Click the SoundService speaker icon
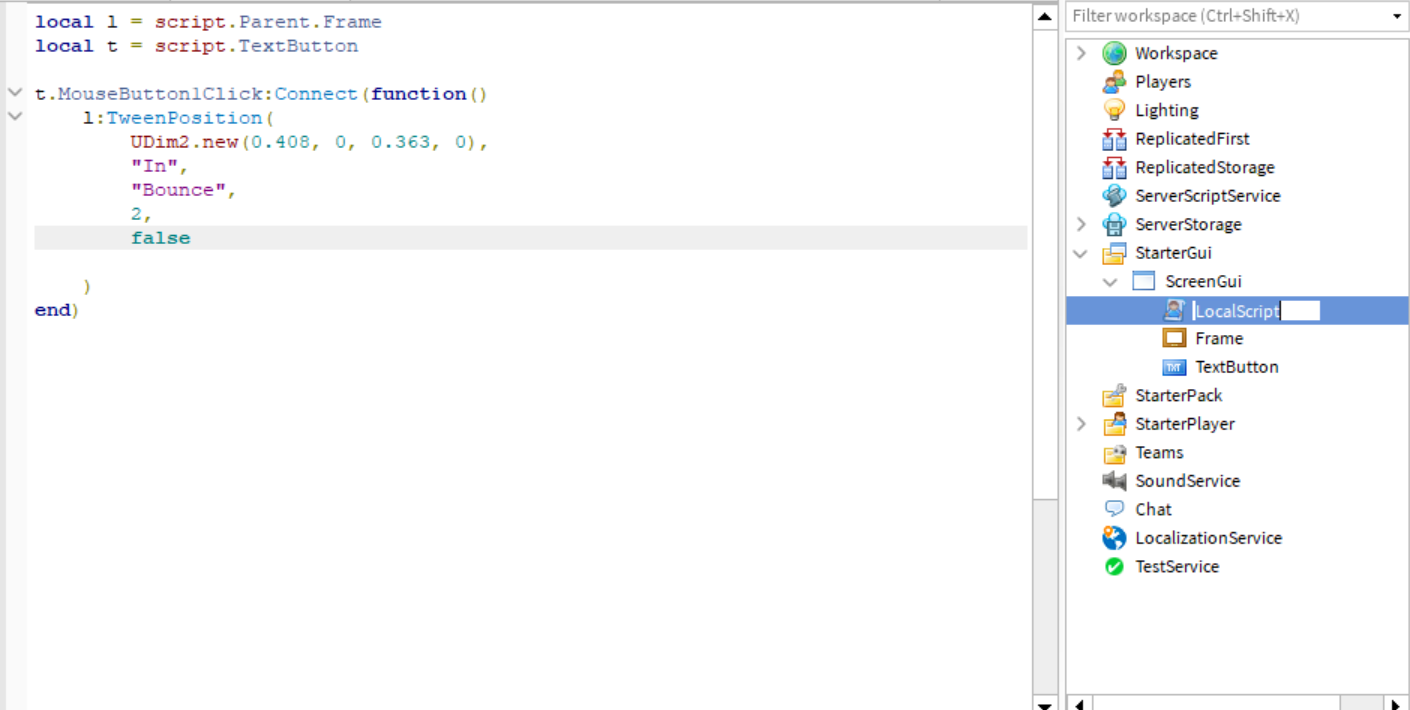Image resolution: width=1410 pixels, height=710 pixels. point(1113,481)
